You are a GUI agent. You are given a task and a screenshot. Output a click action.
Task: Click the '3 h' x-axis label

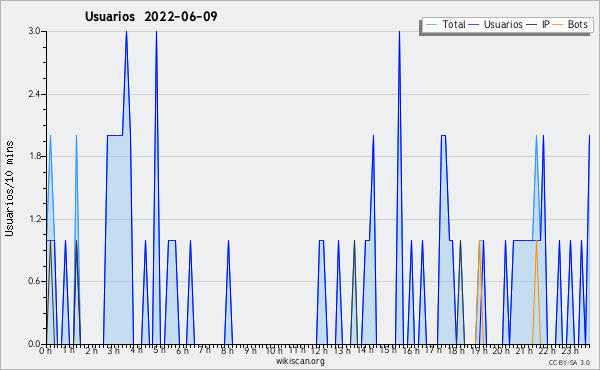pyautogui.click(x=114, y=351)
